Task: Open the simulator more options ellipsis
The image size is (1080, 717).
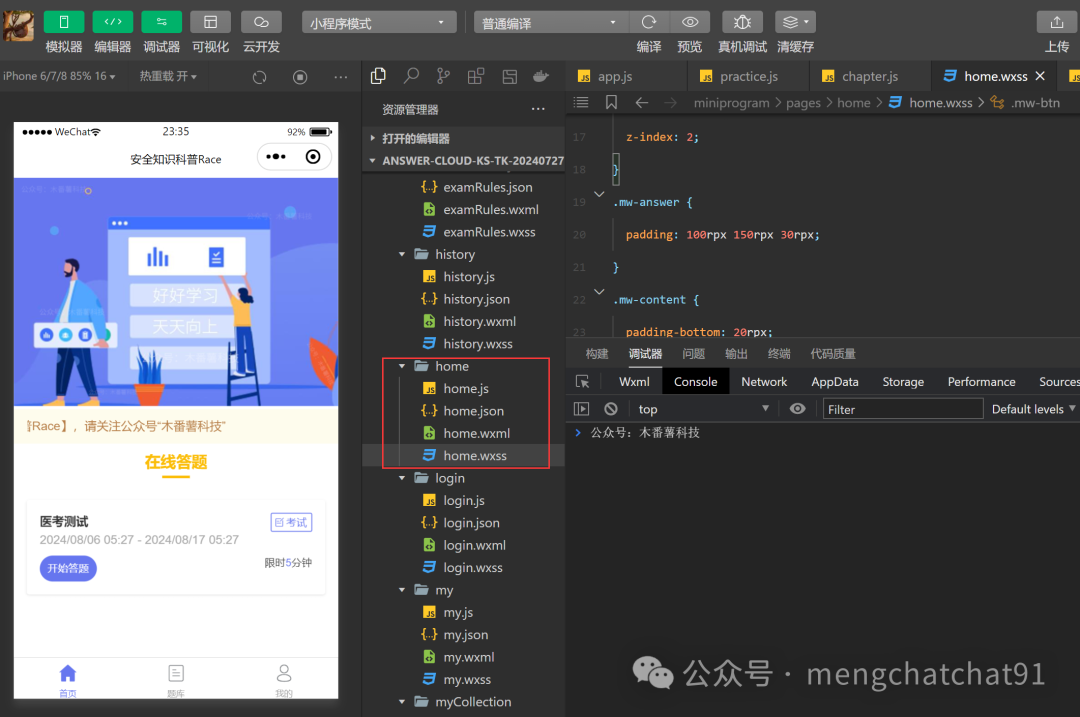Action: (x=340, y=77)
